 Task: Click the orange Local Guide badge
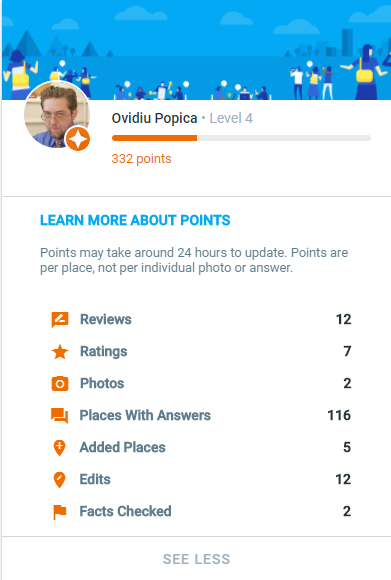pos(78,139)
